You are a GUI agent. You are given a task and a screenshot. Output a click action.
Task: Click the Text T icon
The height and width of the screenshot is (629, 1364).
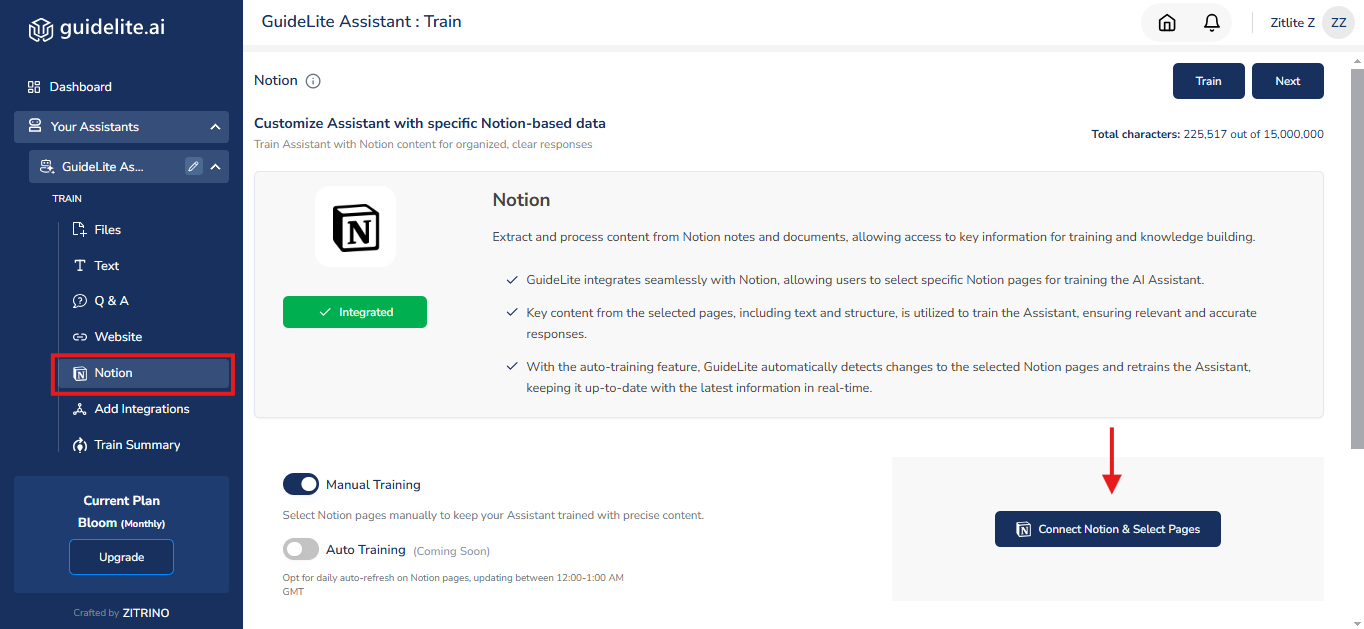tap(80, 266)
